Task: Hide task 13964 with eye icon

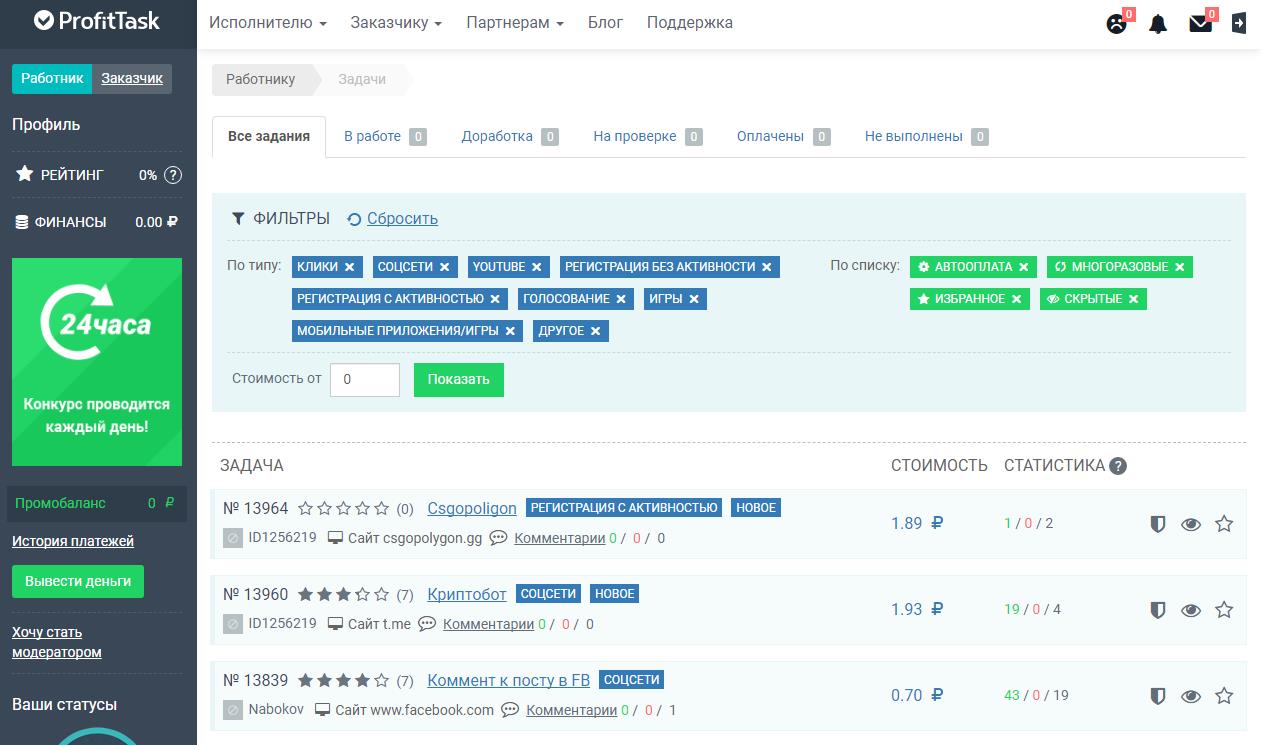Action: pos(1191,524)
